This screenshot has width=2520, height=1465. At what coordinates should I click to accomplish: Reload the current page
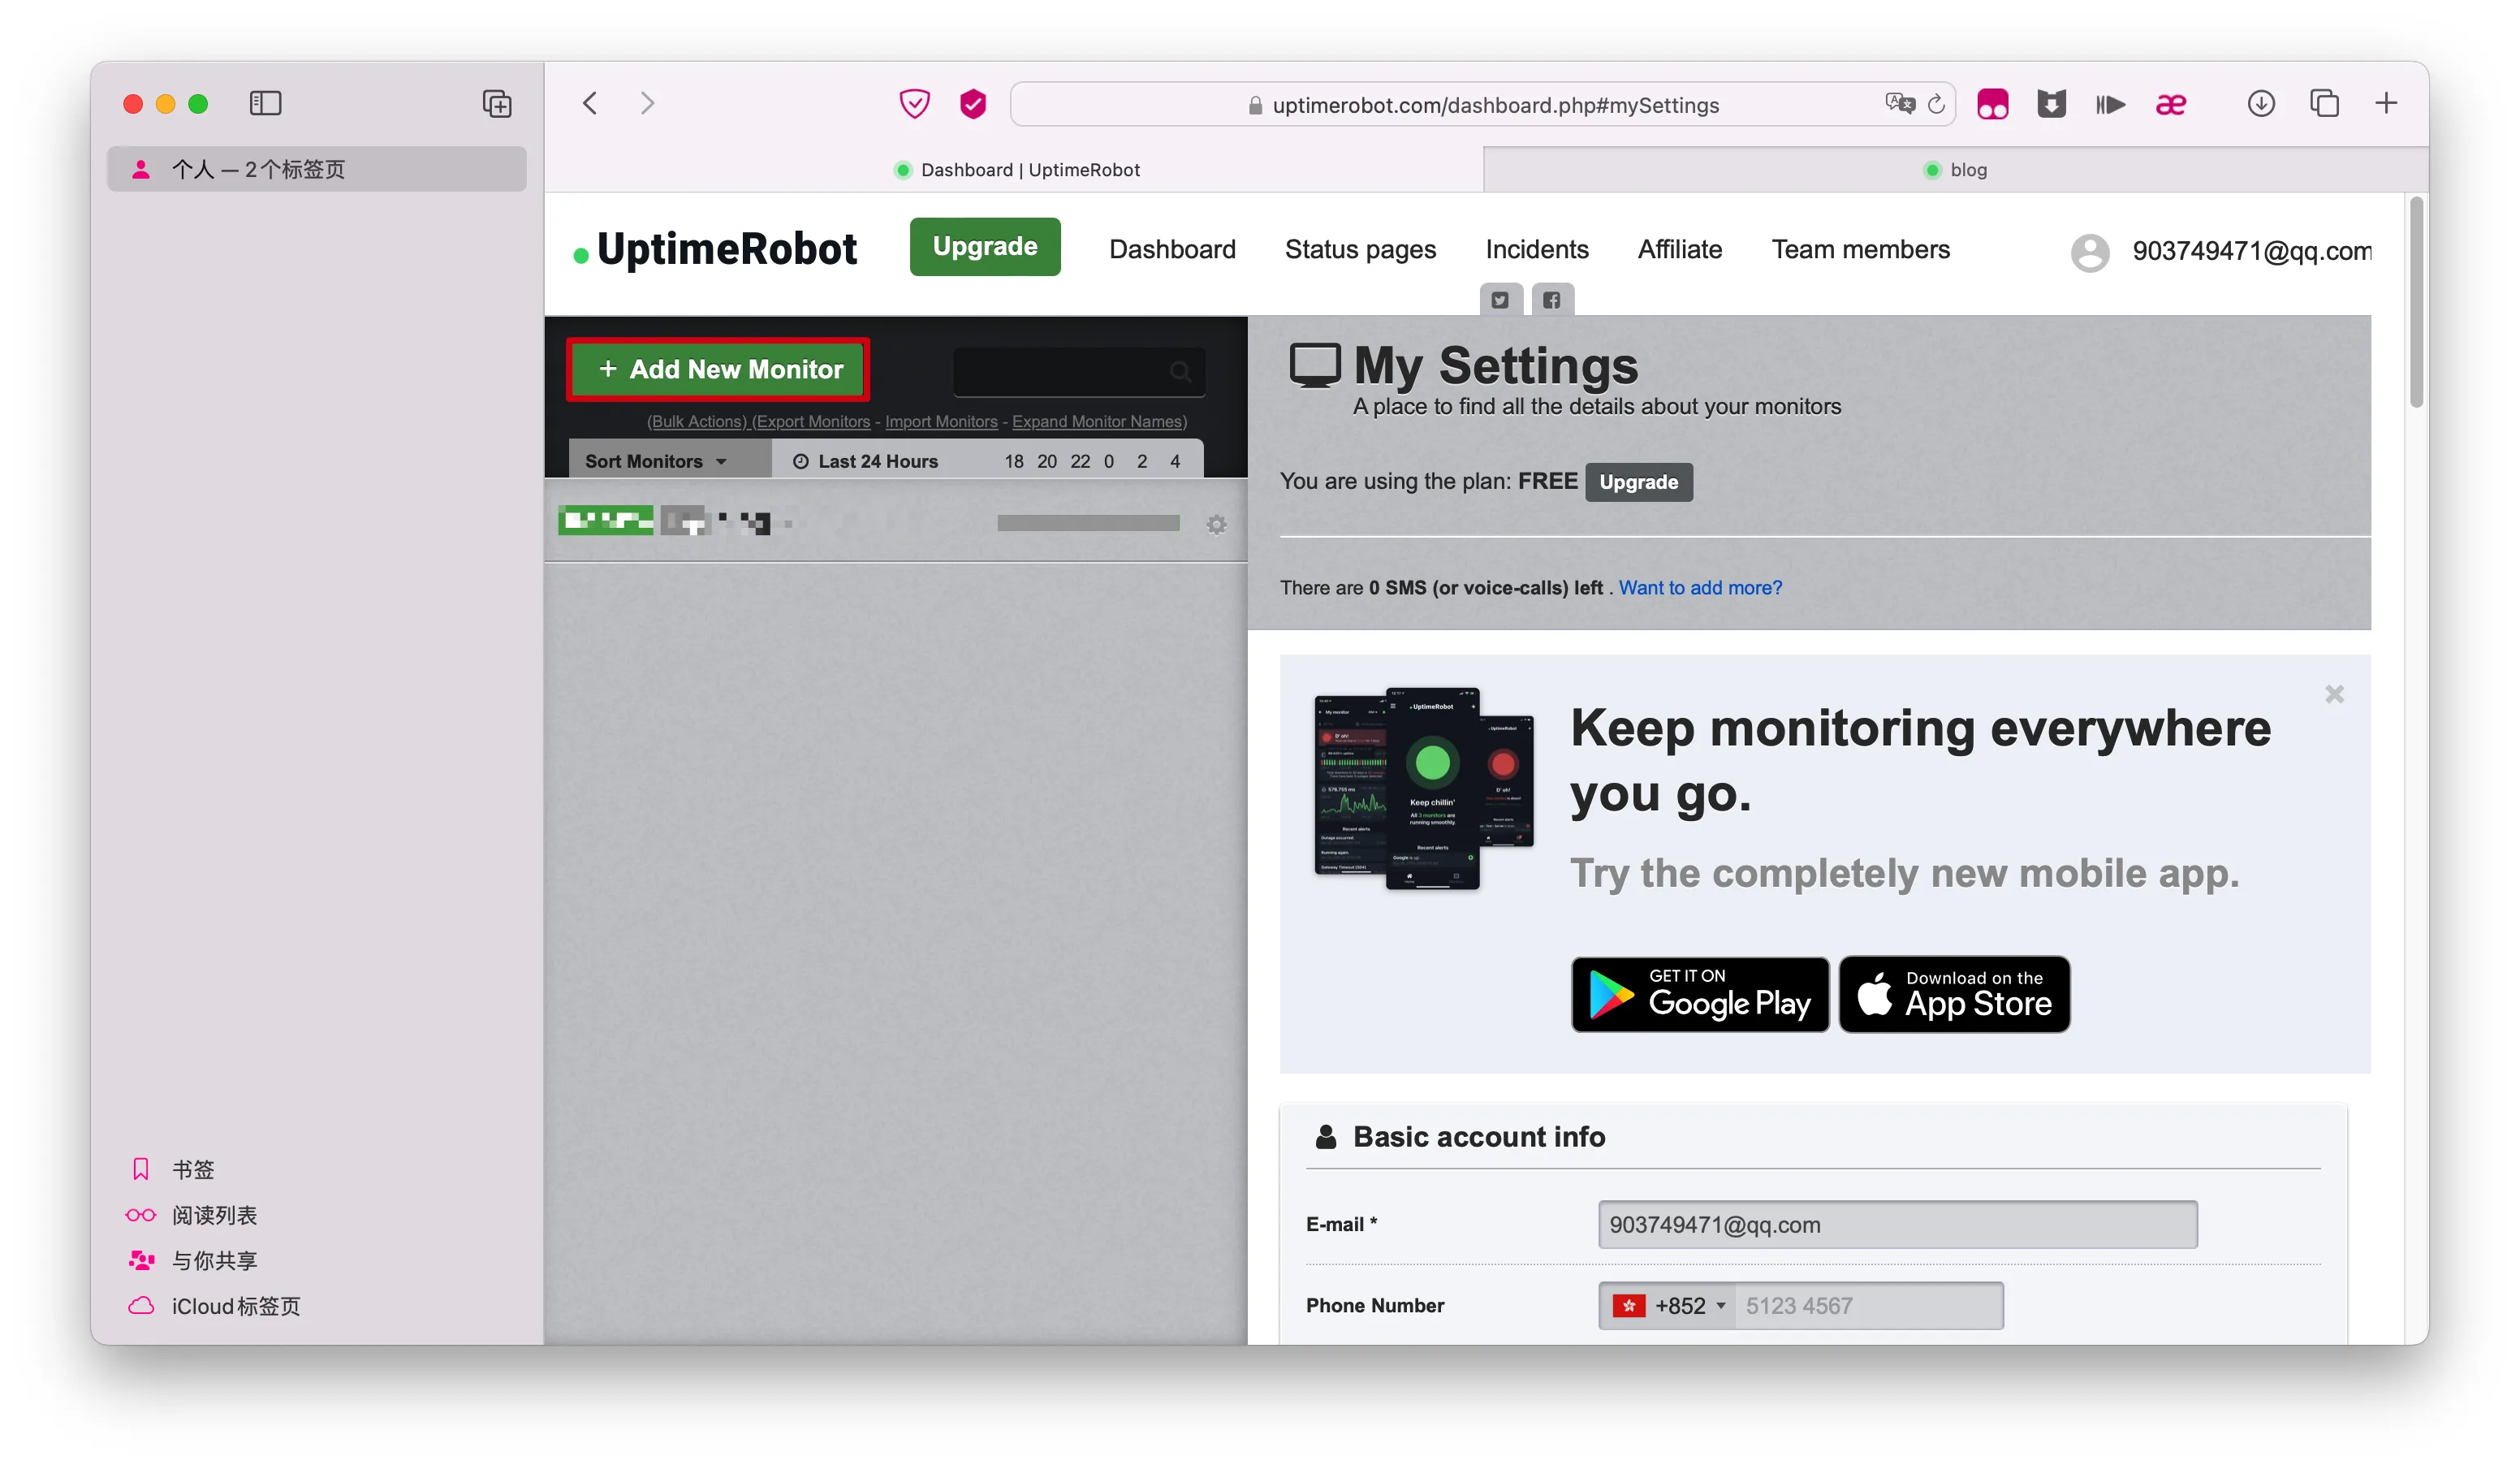pyautogui.click(x=1937, y=104)
